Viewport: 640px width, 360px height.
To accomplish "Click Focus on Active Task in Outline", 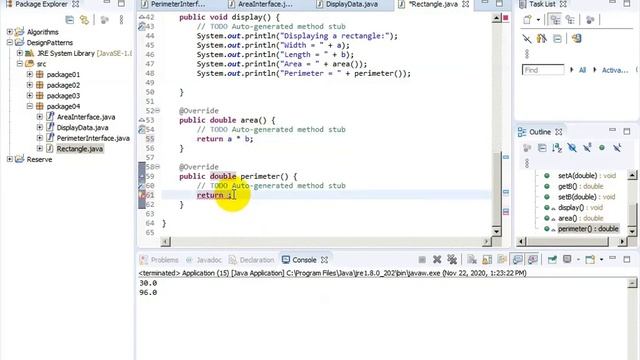I will [x=527, y=148].
